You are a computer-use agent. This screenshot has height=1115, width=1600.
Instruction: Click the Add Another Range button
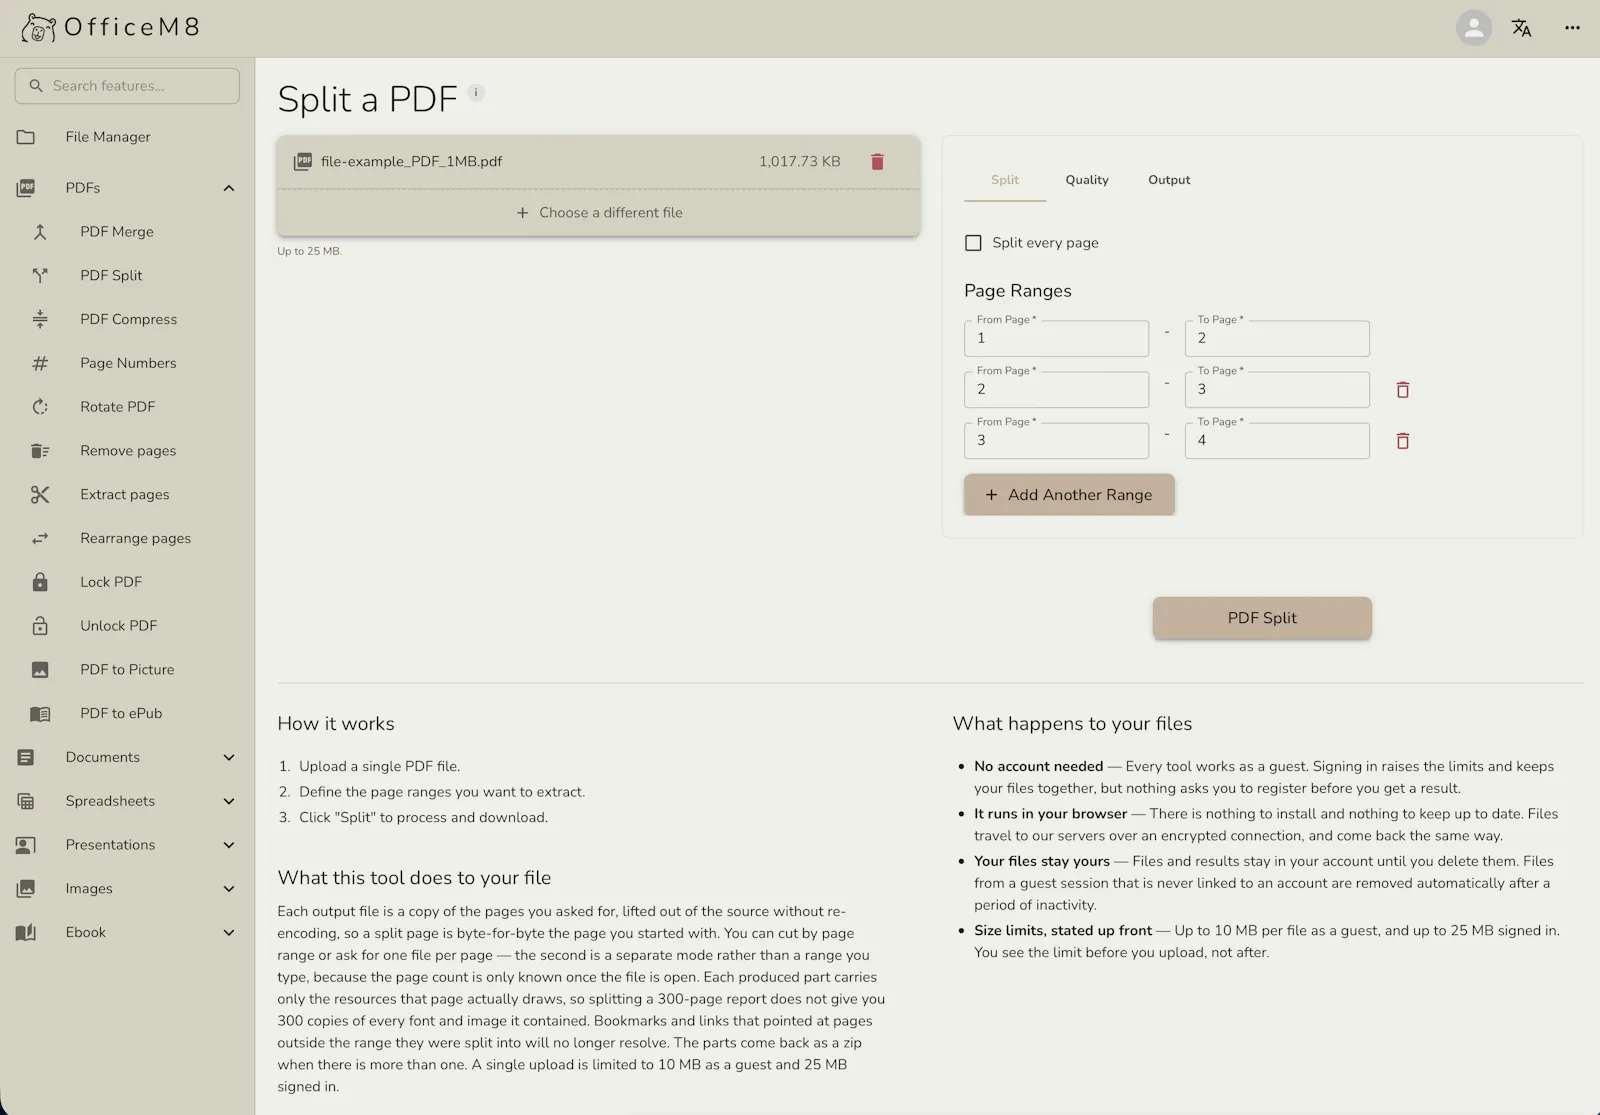tap(1069, 495)
